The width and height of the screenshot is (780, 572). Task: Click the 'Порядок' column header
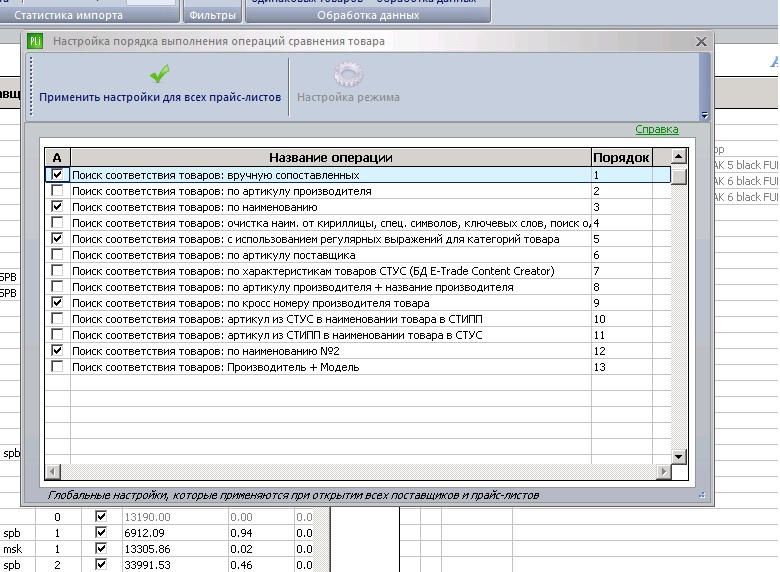pos(621,157)
